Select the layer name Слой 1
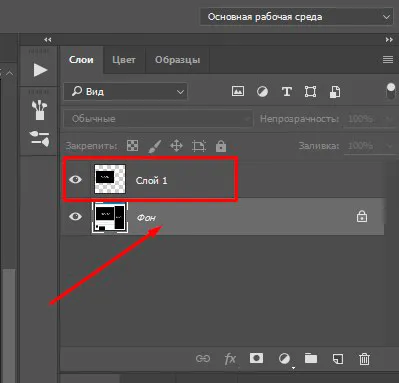Image resolution: width=399 pixels, height=383 pixels. click(151, 181)
